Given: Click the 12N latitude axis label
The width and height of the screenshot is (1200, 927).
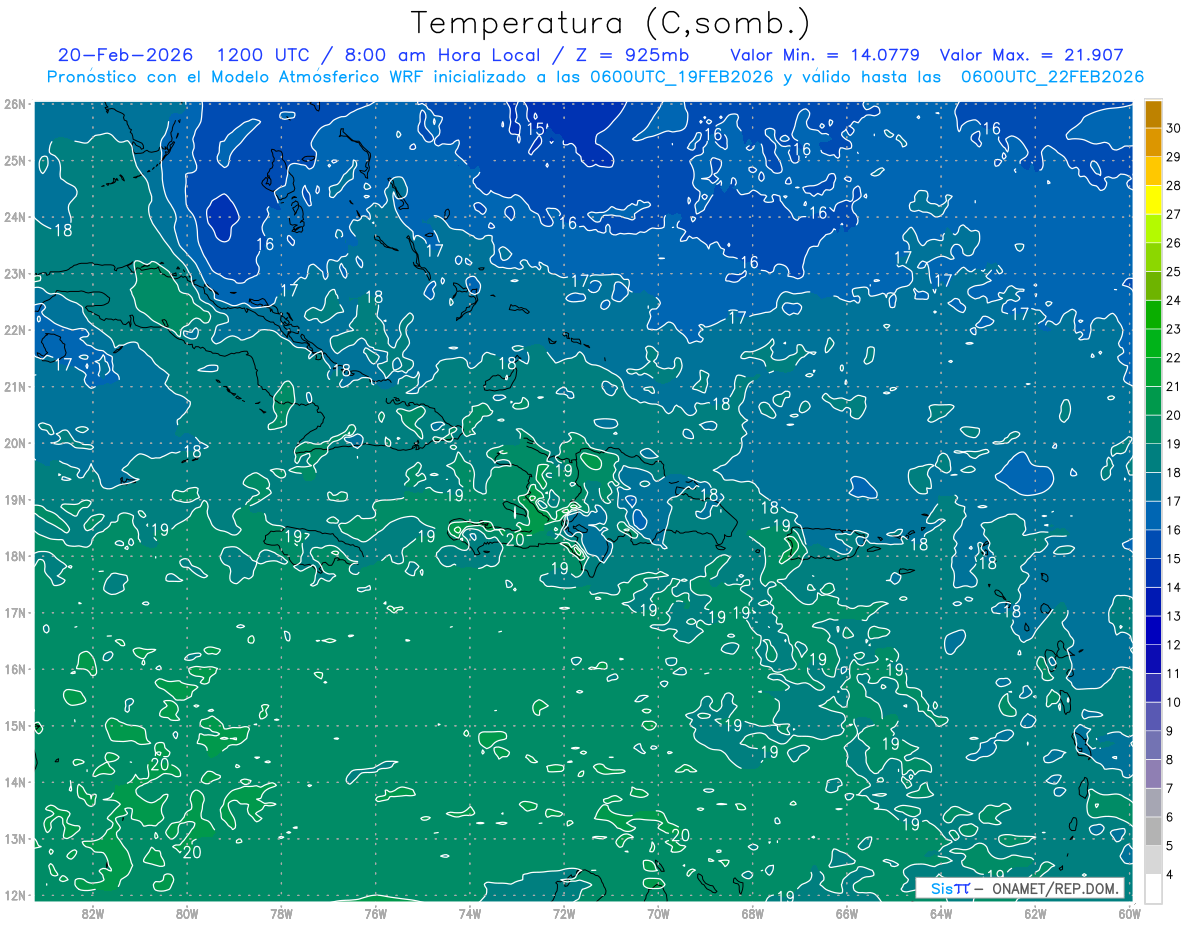Looking at the screenshot, I should (14, 895).
